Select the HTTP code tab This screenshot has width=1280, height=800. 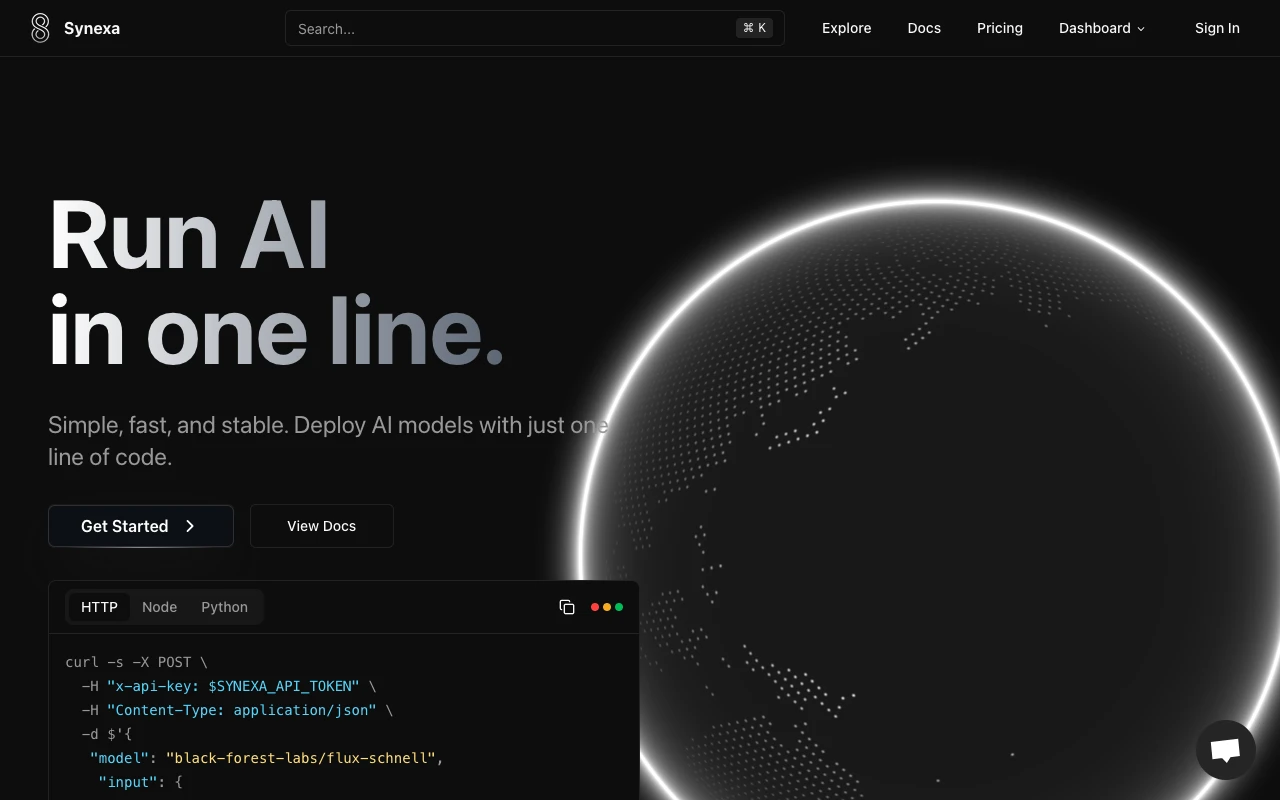coord(99,607)
